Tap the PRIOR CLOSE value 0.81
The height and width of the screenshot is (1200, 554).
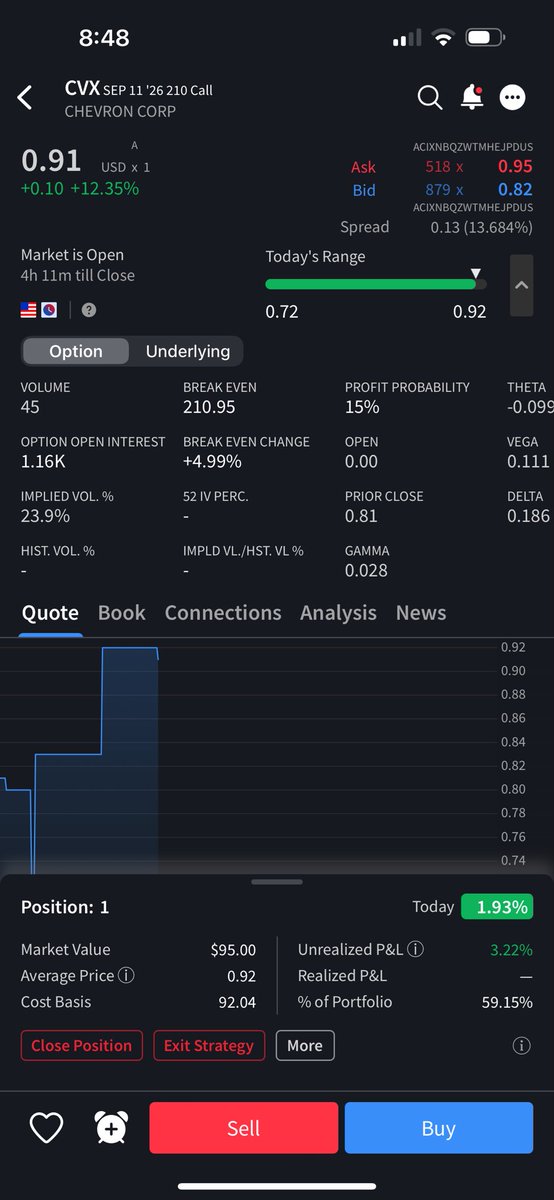pyautogui.click(x=361, y=516)
